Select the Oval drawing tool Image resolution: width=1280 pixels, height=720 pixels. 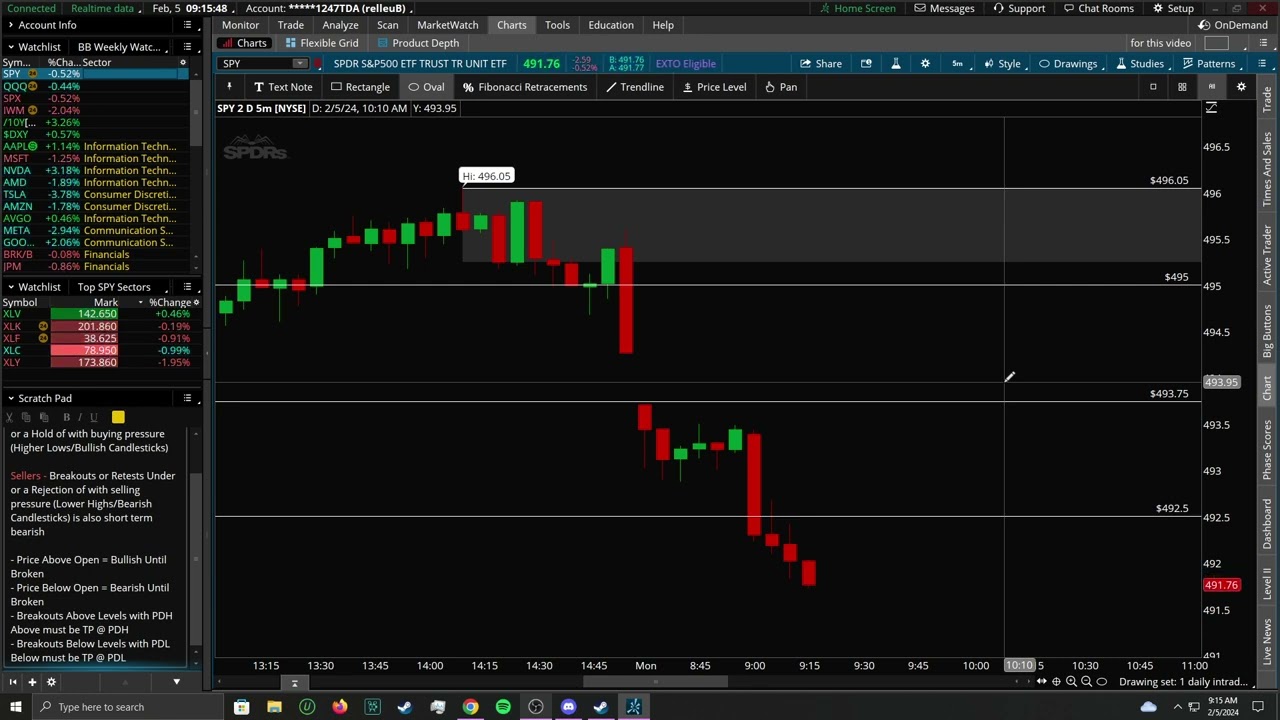[x=426, y=87]
